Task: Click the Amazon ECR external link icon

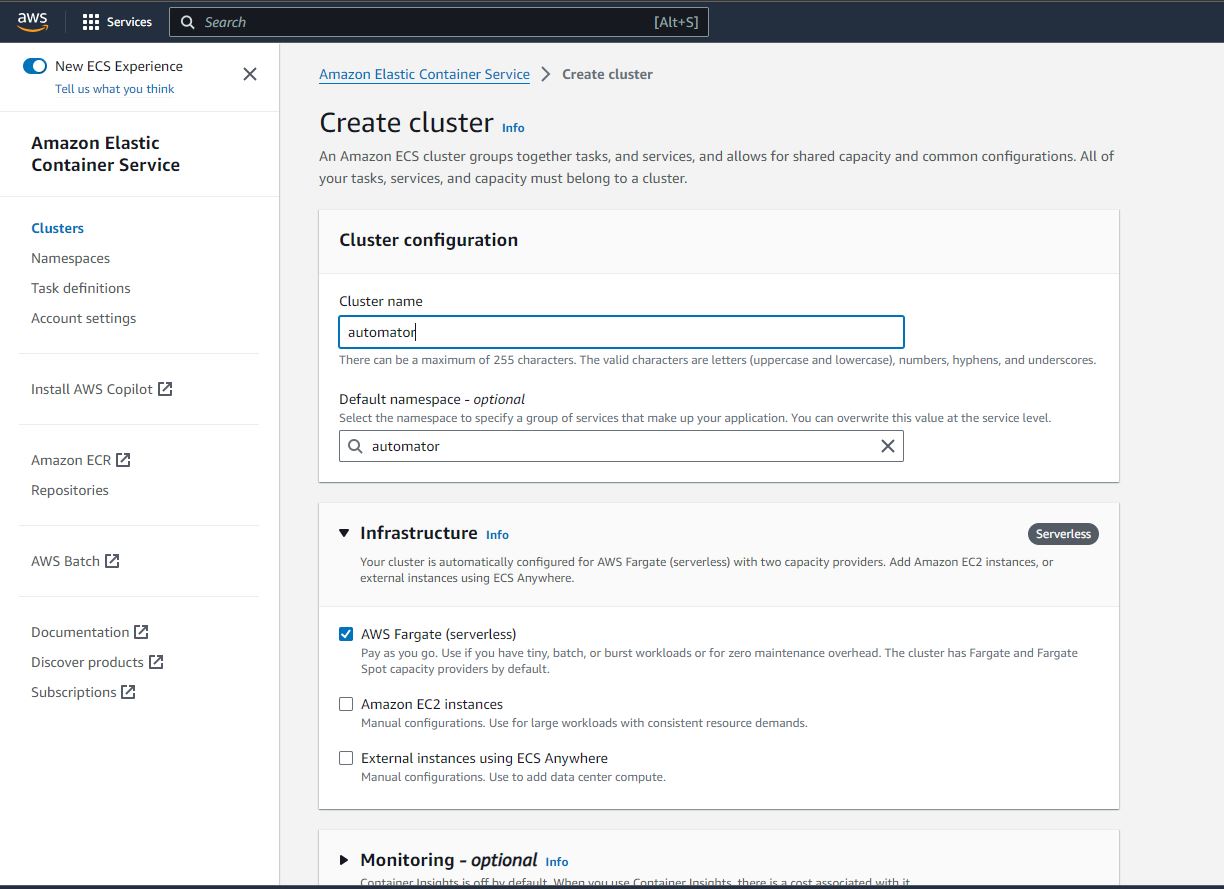Action: click(x=123, y=460)
